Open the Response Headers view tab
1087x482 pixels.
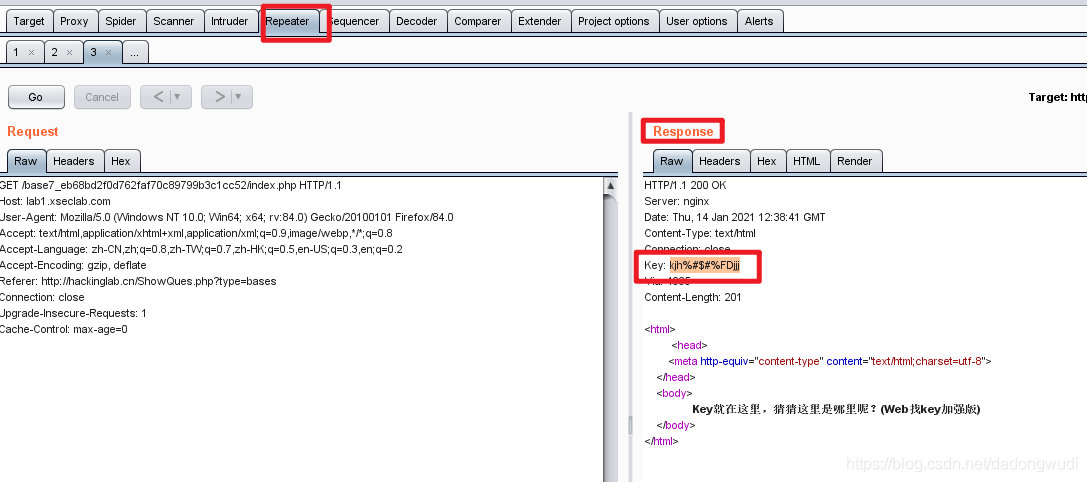(x=720, y=161)
